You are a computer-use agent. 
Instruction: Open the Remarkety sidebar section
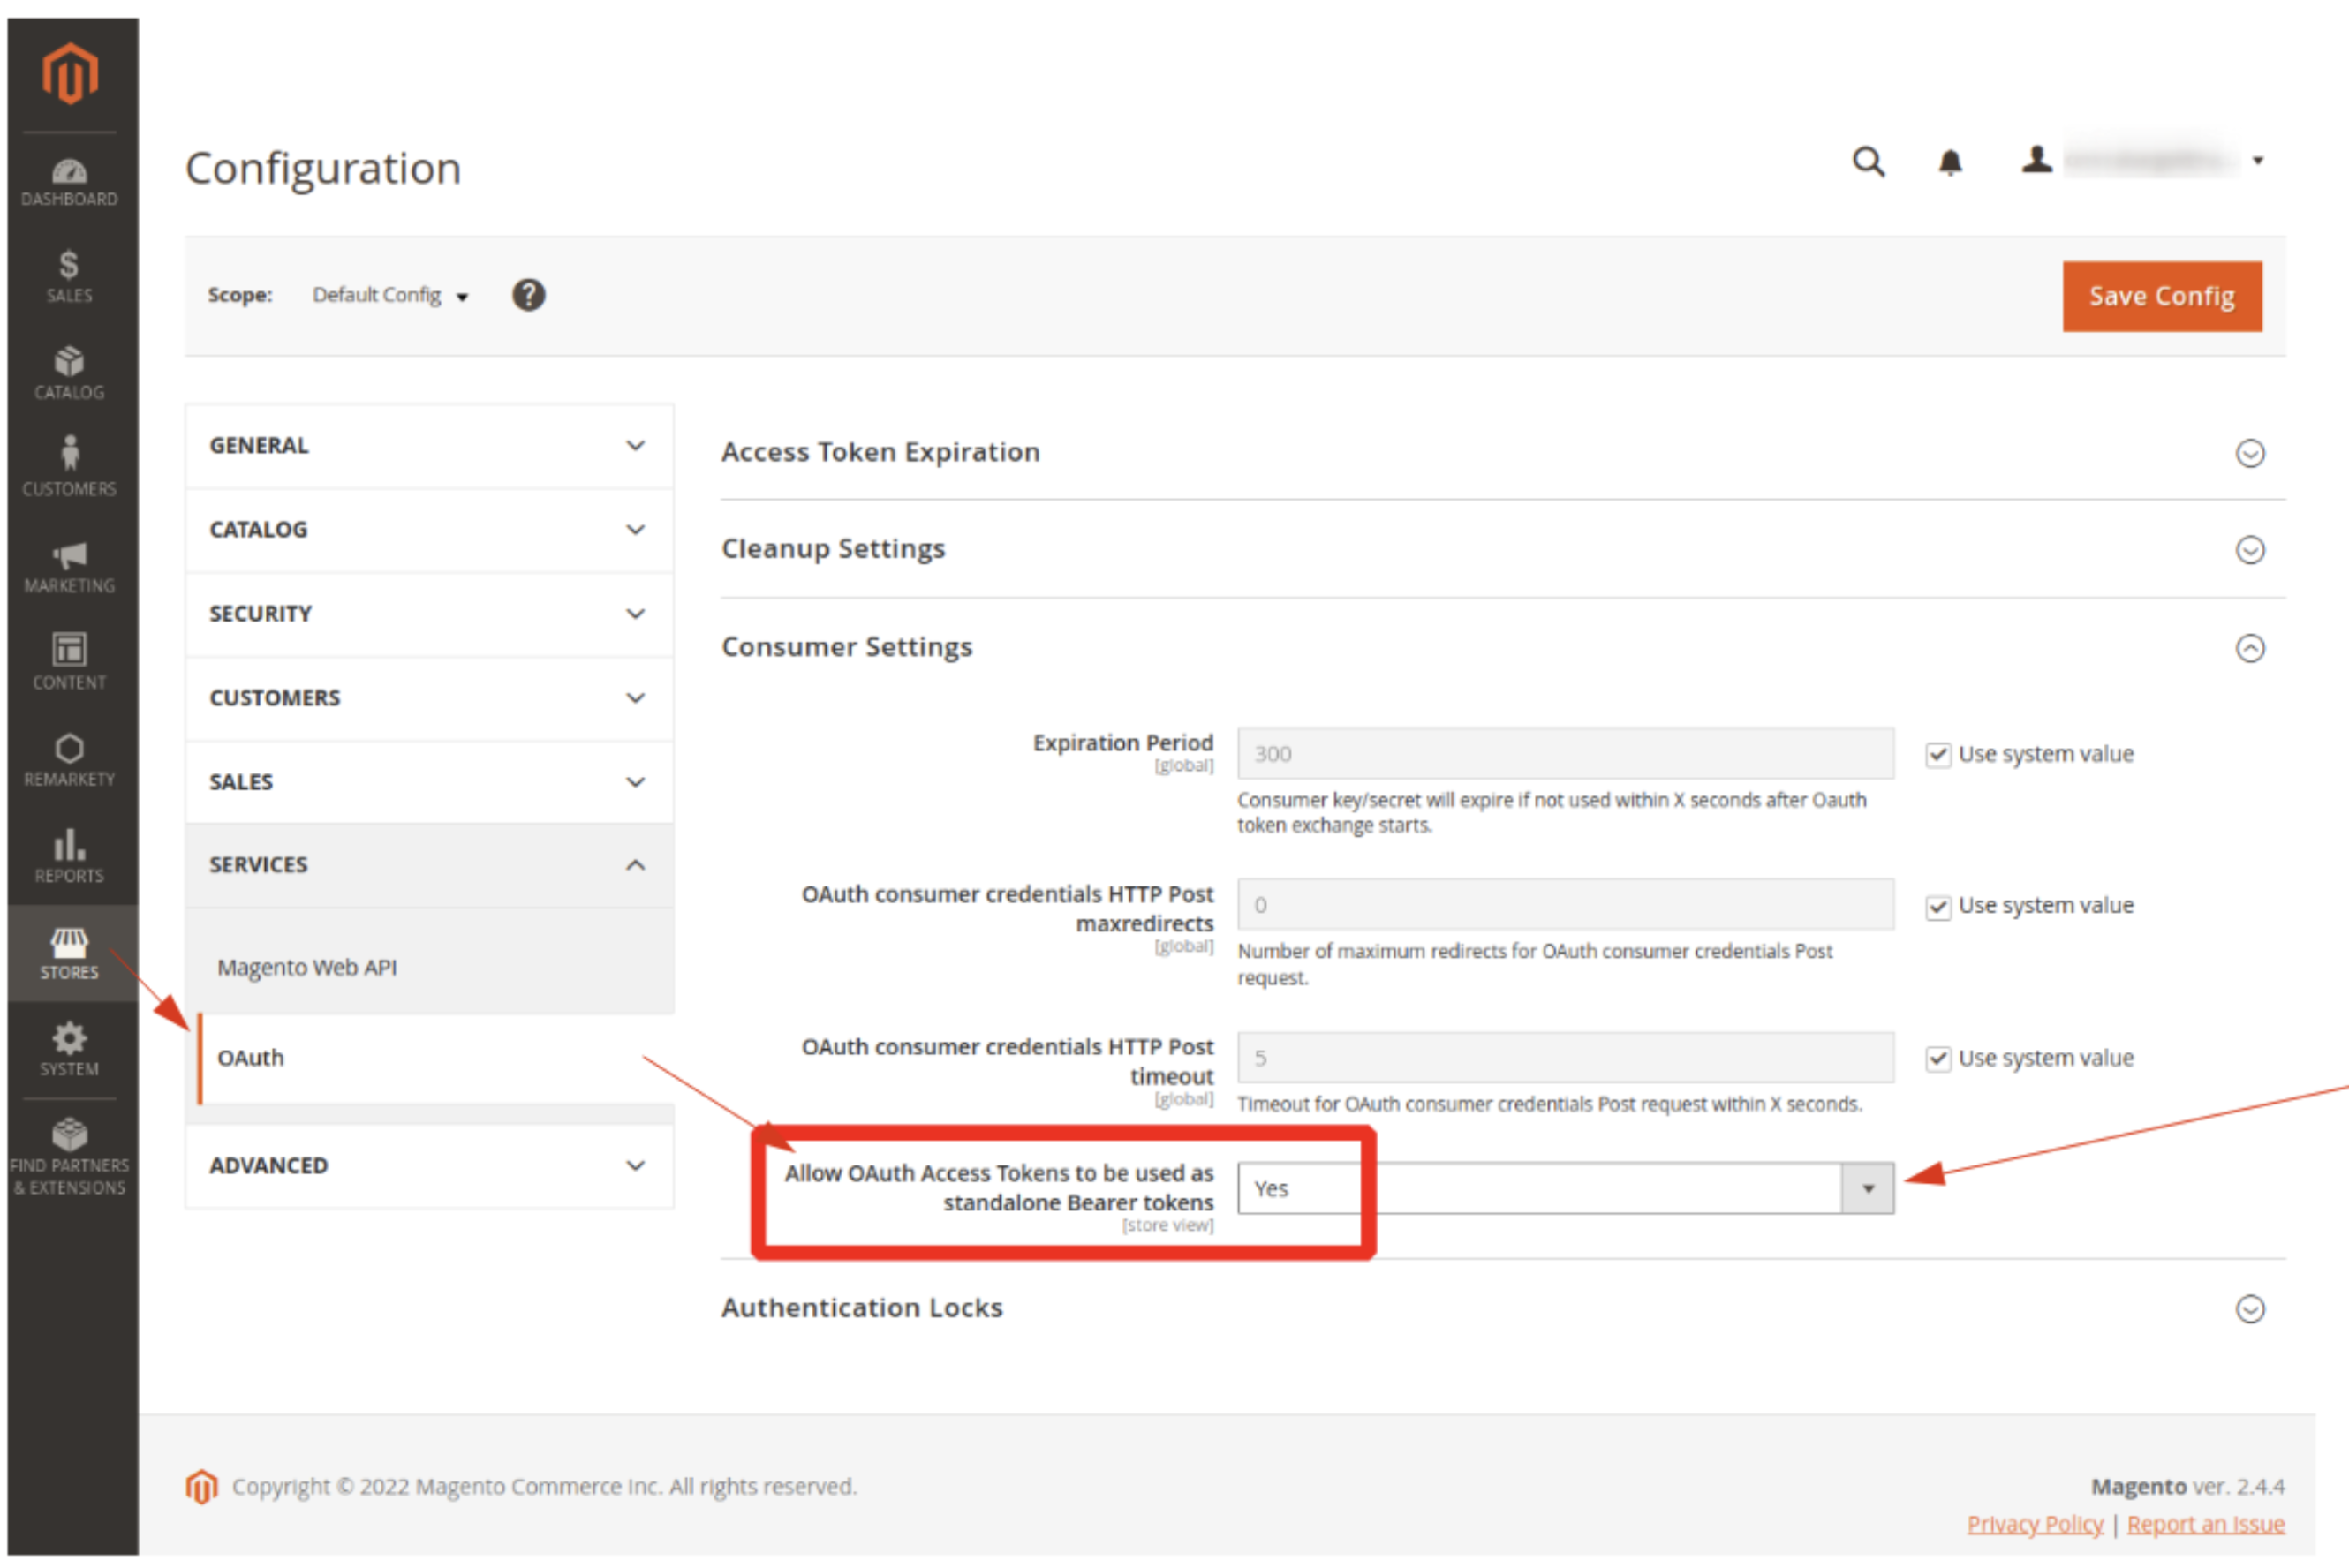69,759
